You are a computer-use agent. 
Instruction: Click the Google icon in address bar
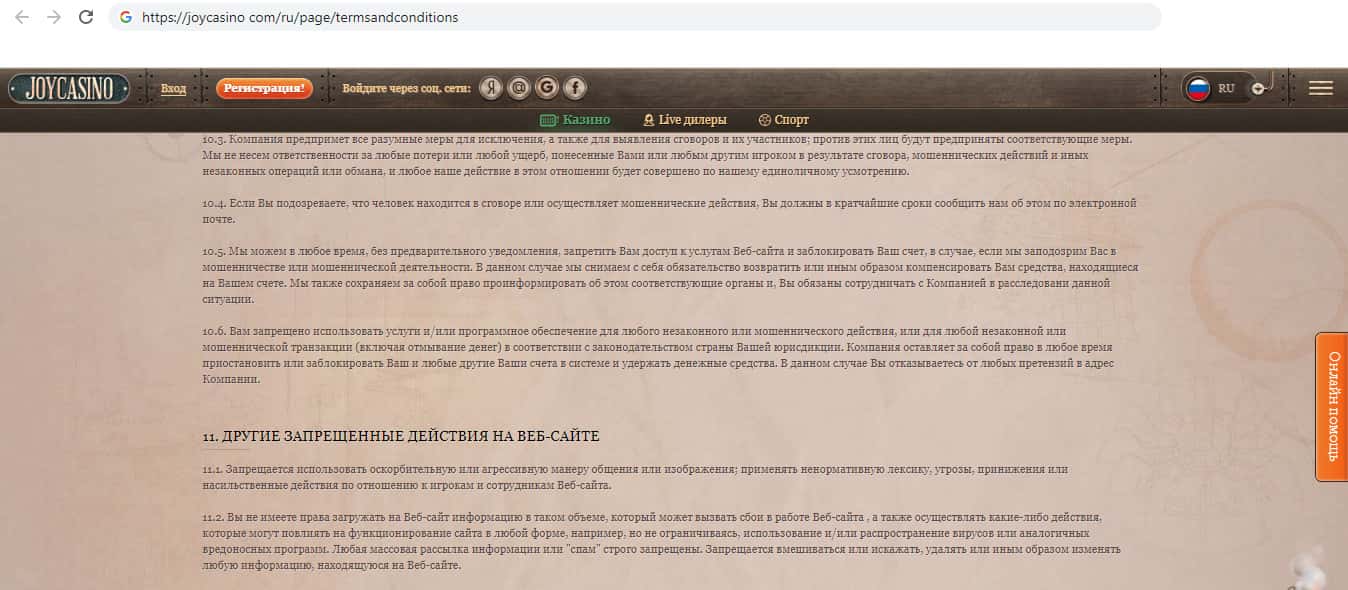click(125, 17)
